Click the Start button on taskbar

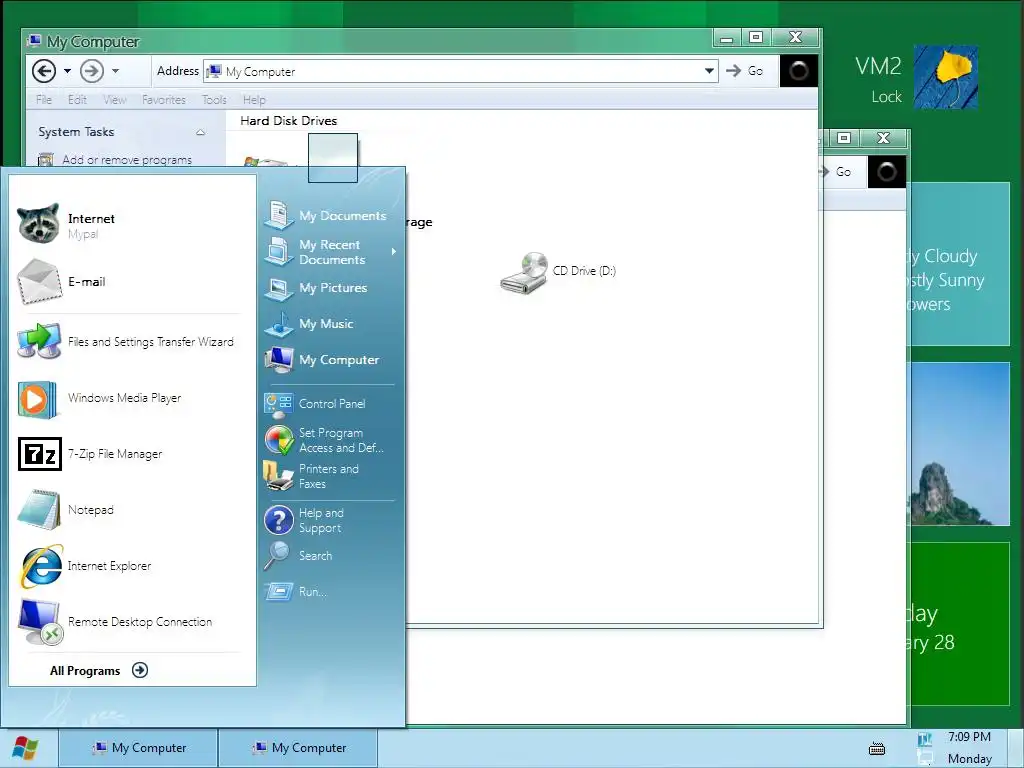tap(25, 748)
